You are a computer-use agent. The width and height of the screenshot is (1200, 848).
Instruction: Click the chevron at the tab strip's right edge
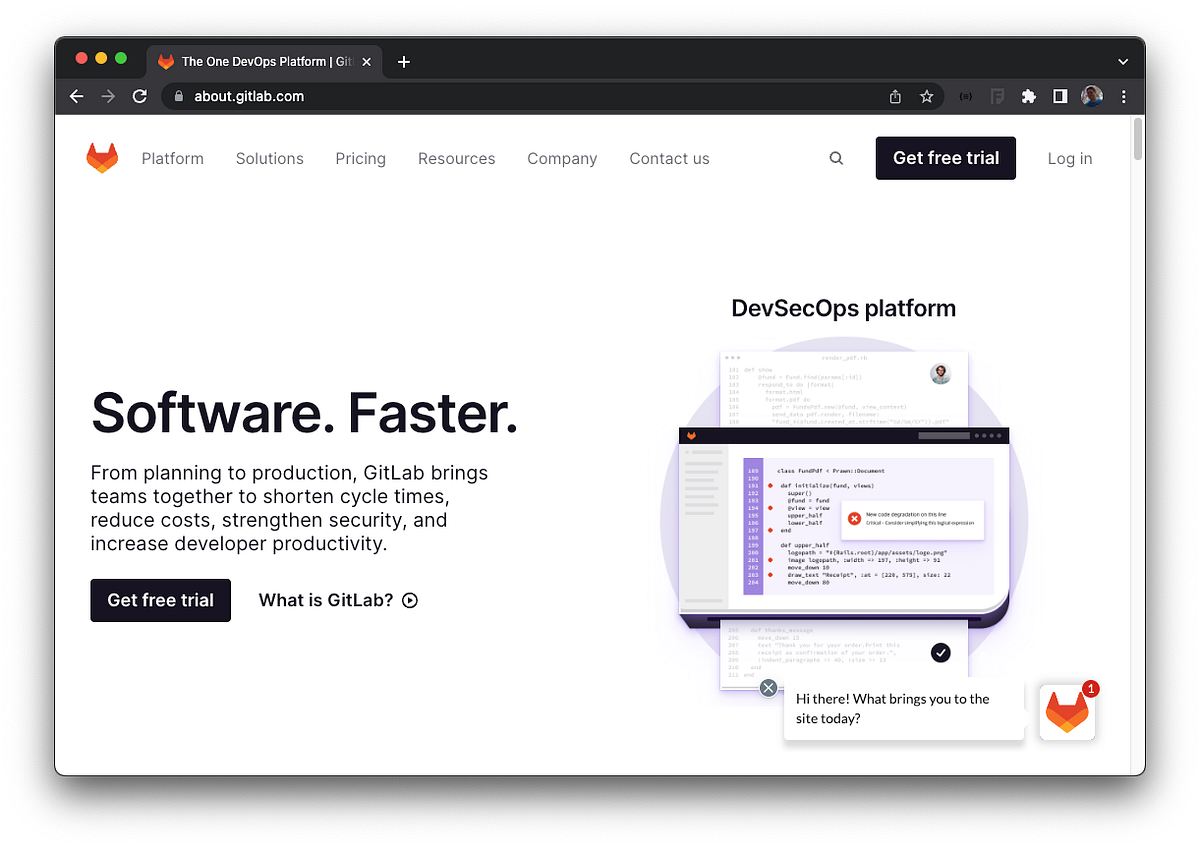(1122, 61)
